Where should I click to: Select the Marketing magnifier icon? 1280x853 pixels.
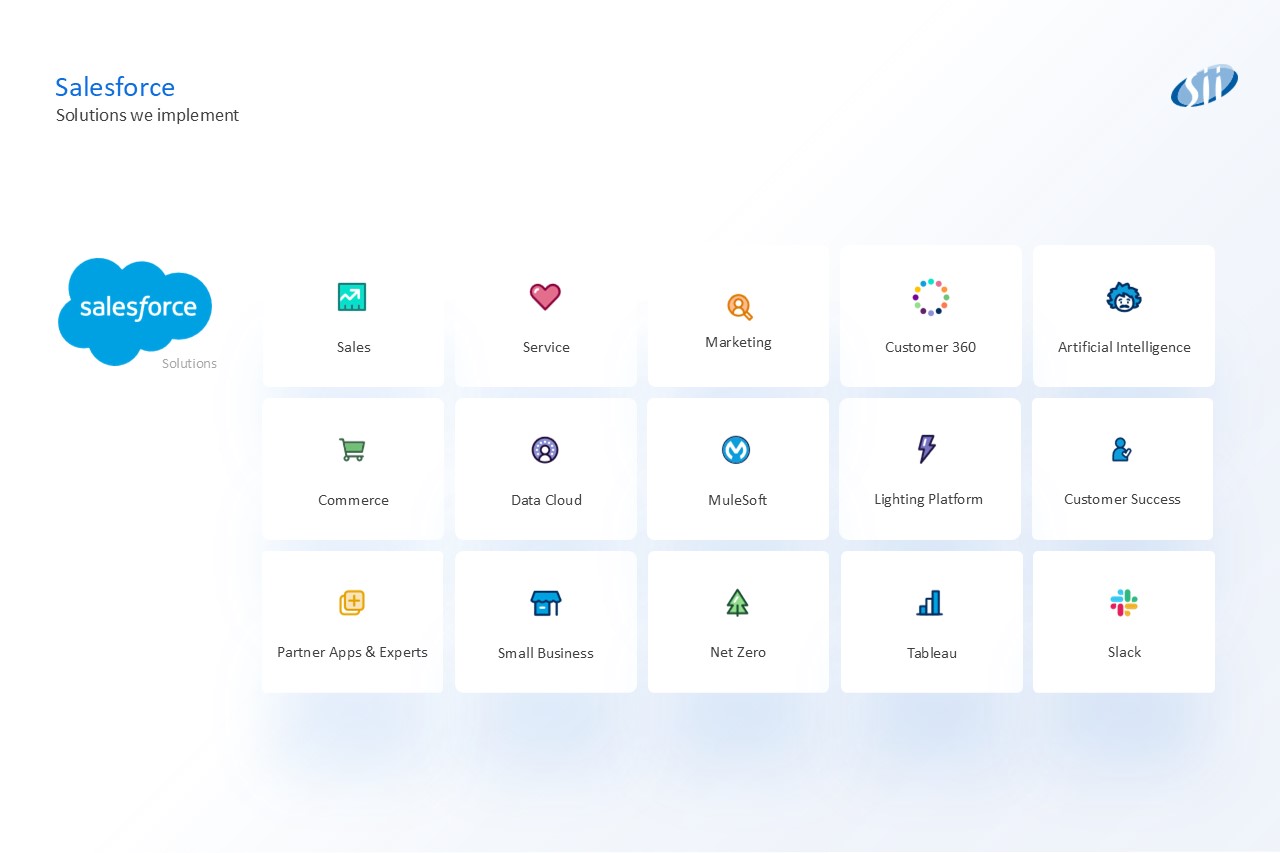coord(739,307)
